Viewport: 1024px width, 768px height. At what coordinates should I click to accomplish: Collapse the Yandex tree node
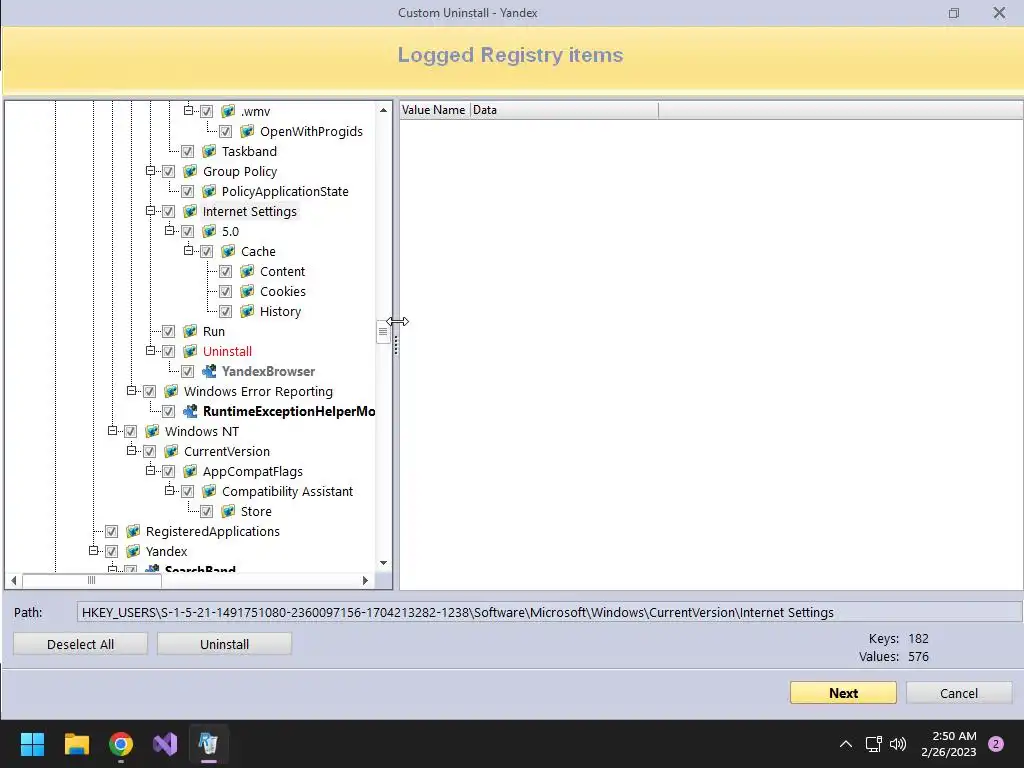pyautogui.click(x=93, y=551)
